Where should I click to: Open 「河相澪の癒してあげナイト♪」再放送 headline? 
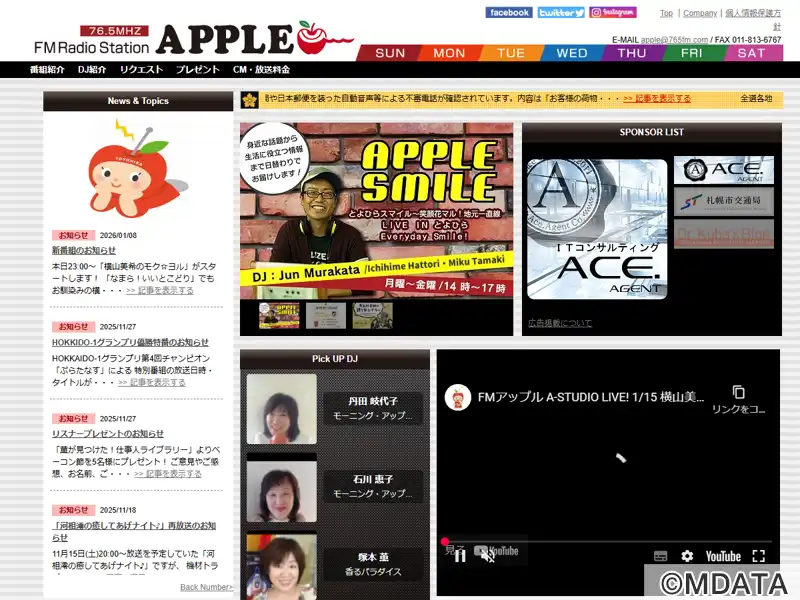[134, 531]
